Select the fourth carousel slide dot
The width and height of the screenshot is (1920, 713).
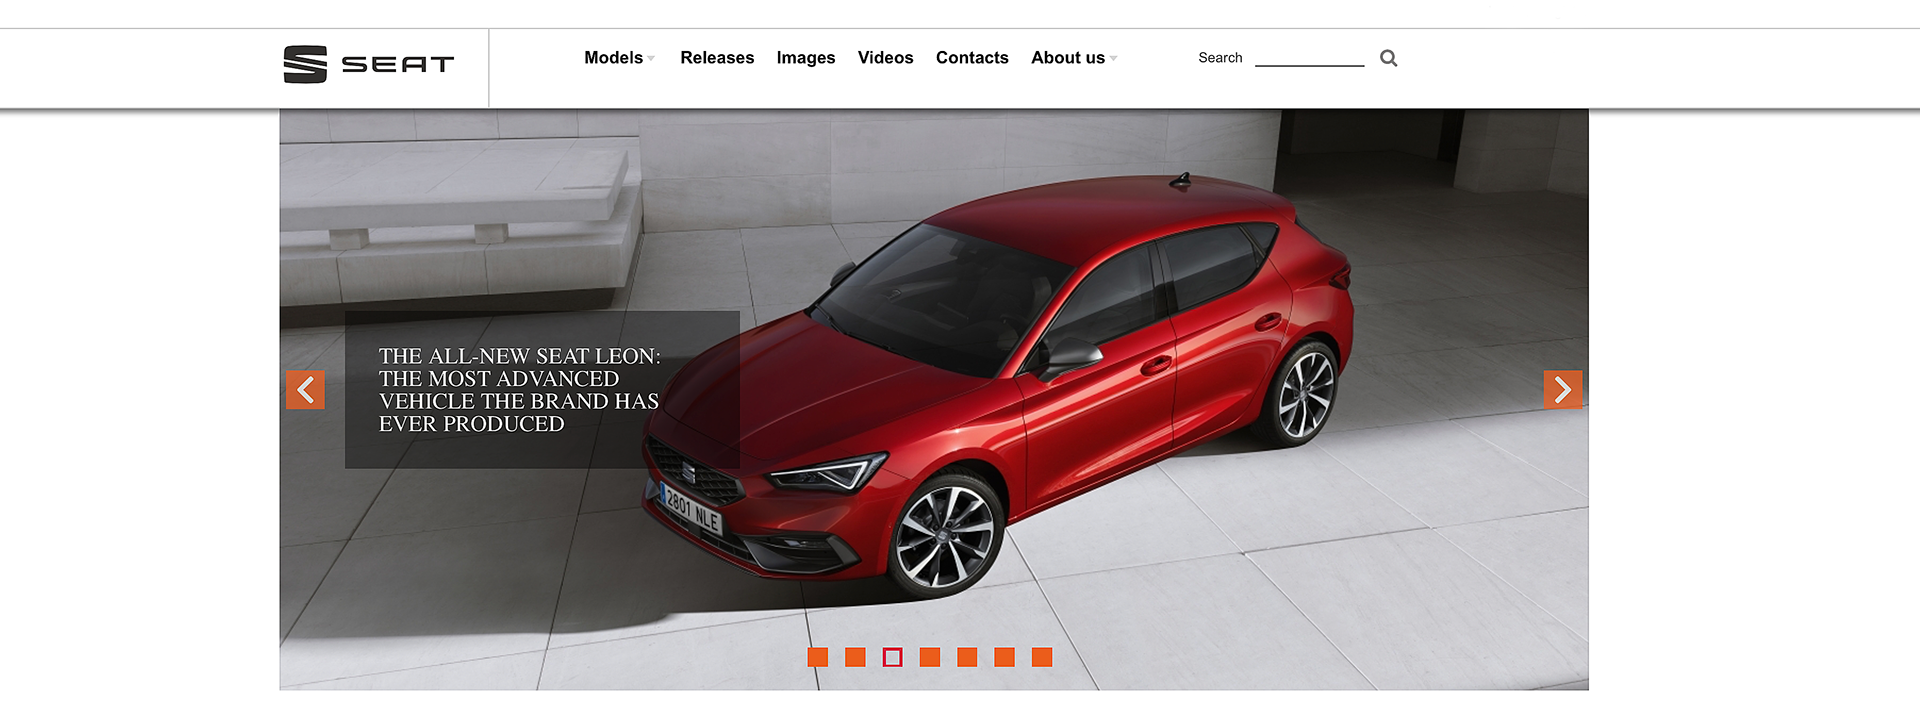(930, 657)
